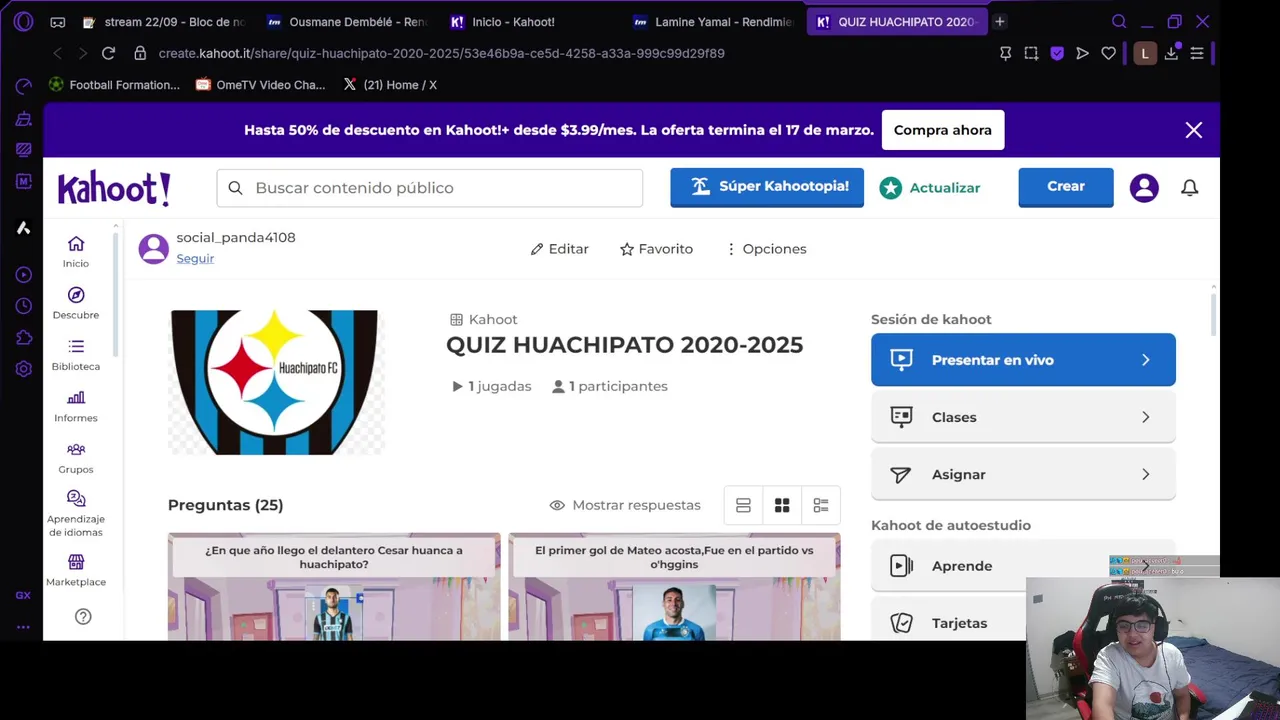Image resolution: width=1280 pixels, height=720 pixels.
Task: Open Huachipato FC cover image
Action: pyautogui.click(x=276, y=382)
